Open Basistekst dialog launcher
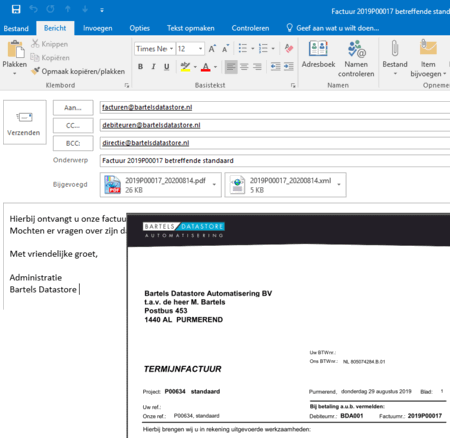Viewport: 450px width, 438px height. tap(293, 85)
